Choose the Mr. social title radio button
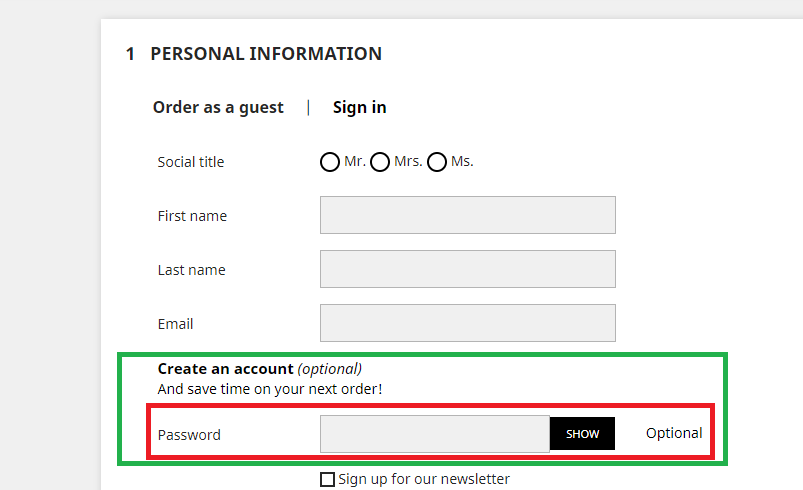The width and height of the screenshot is (803, 490). coord(330,162)
